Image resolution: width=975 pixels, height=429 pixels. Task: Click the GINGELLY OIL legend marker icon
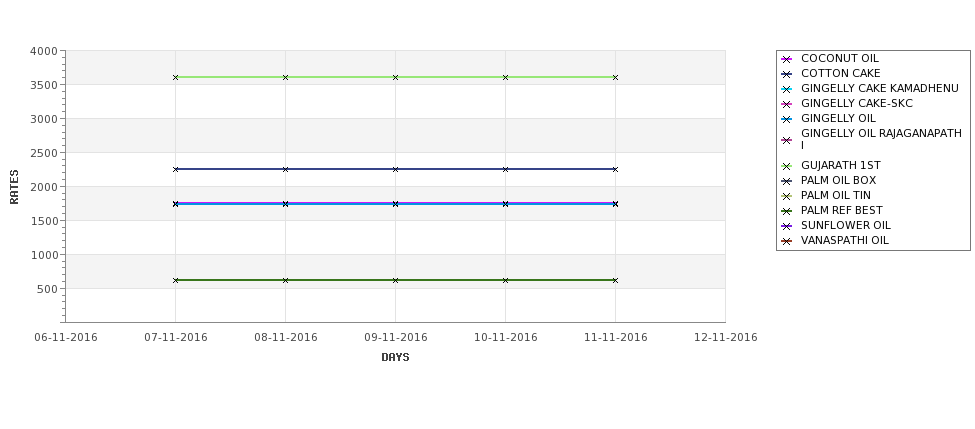coord(787,119)
